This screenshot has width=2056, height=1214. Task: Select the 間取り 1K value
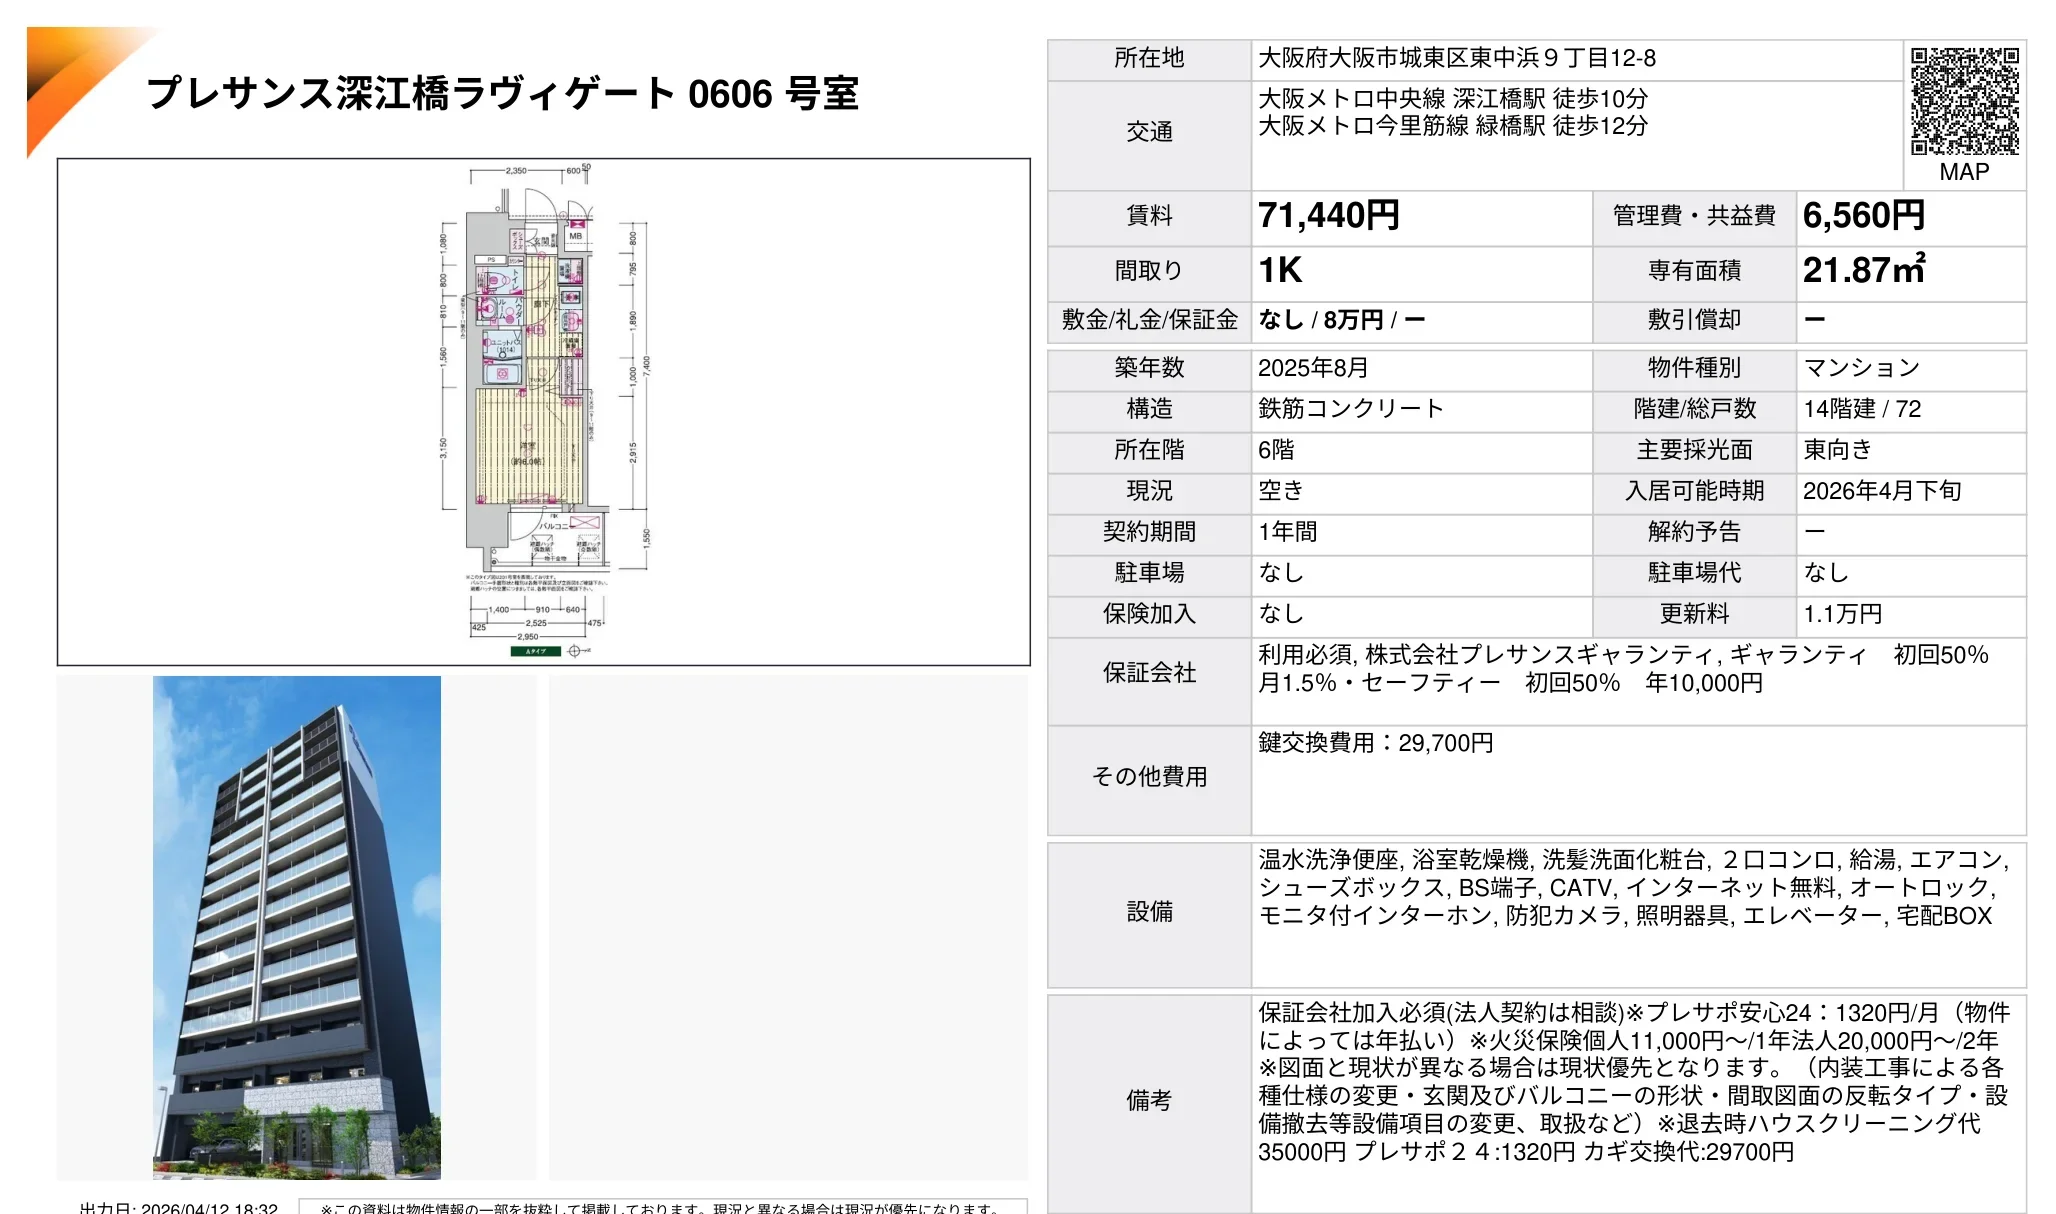[x=1280, y=269]
